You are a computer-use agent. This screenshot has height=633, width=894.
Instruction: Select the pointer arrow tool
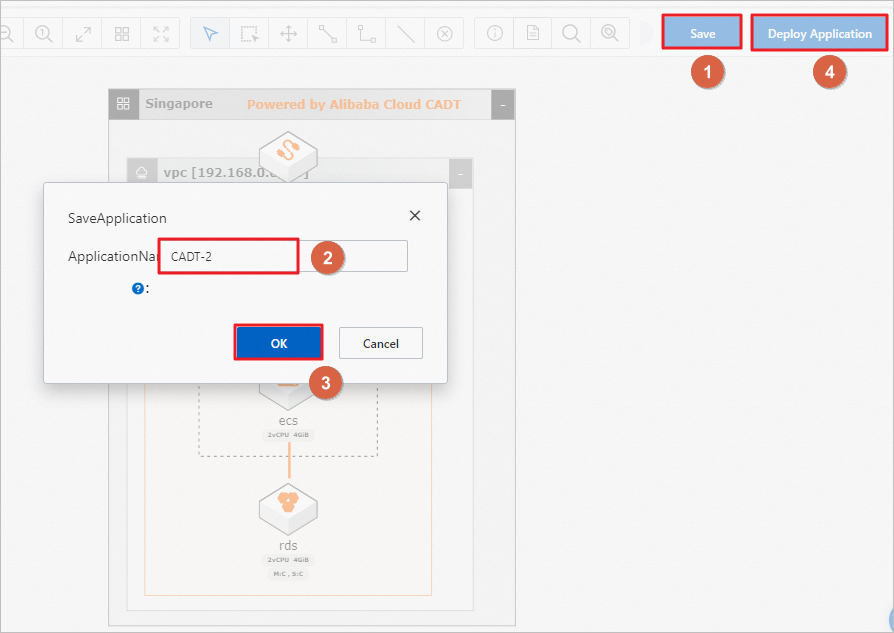point(210,34)
